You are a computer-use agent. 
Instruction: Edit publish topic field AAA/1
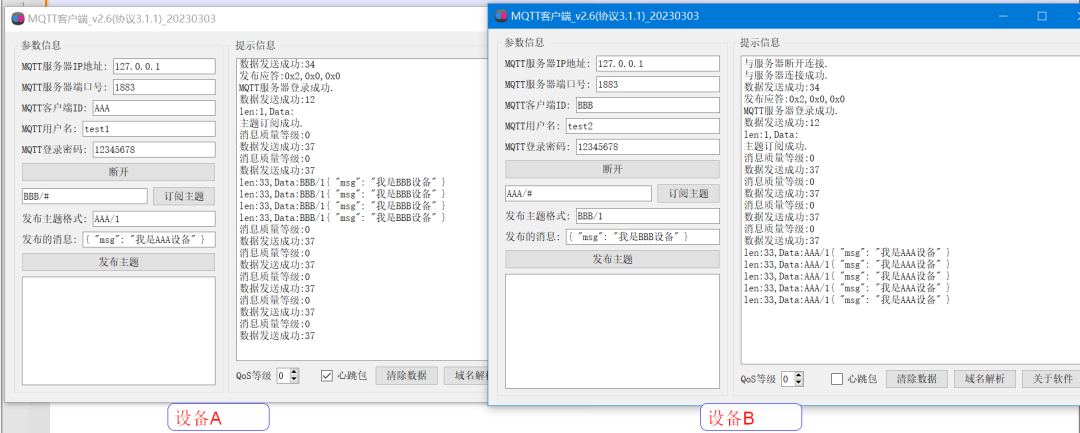tap(154, 219)
